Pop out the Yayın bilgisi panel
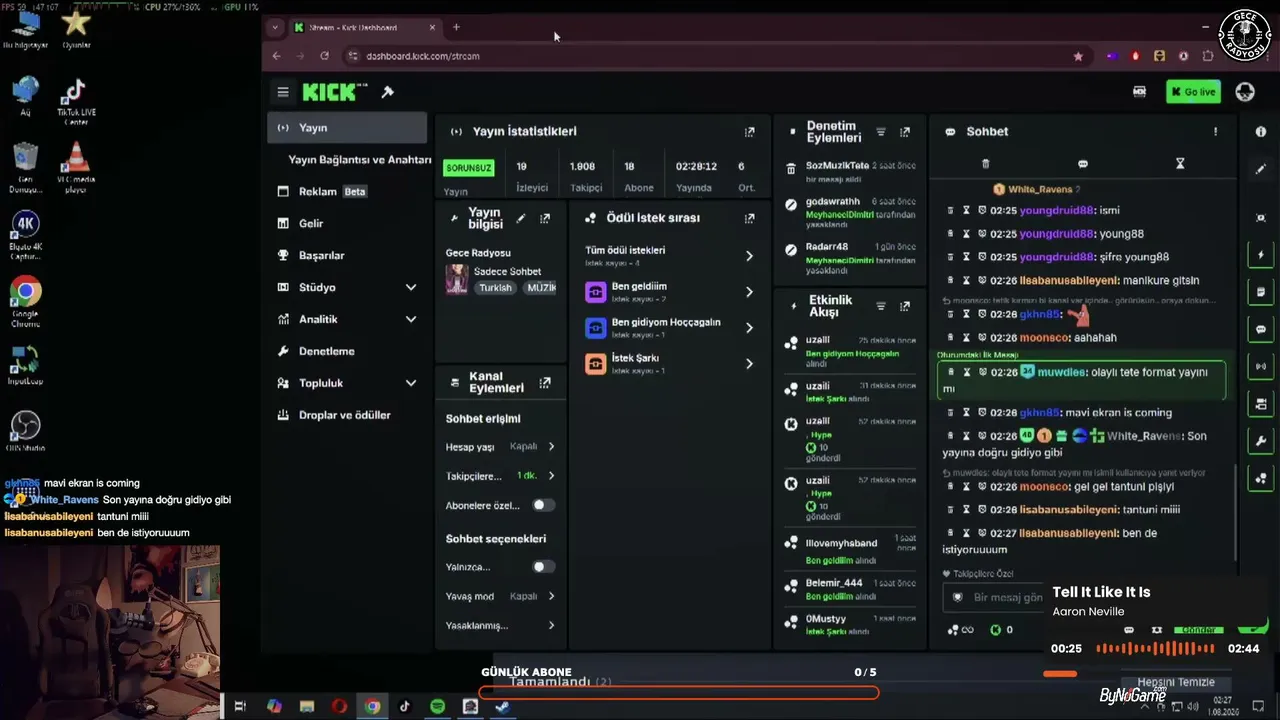This screenshot has width=1280, height=720. (x=545, y=218)
